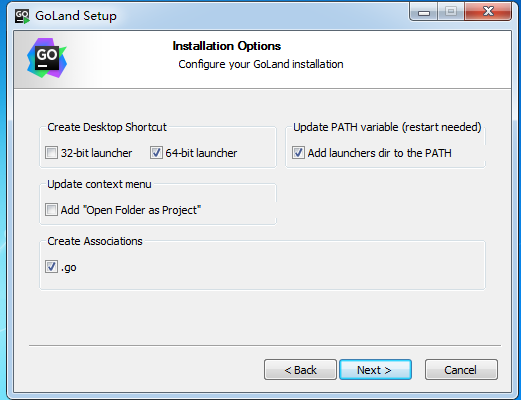Click the Configure your GoLand installation subtitle
Screen dimensions: 521x400
pos(261,64)
